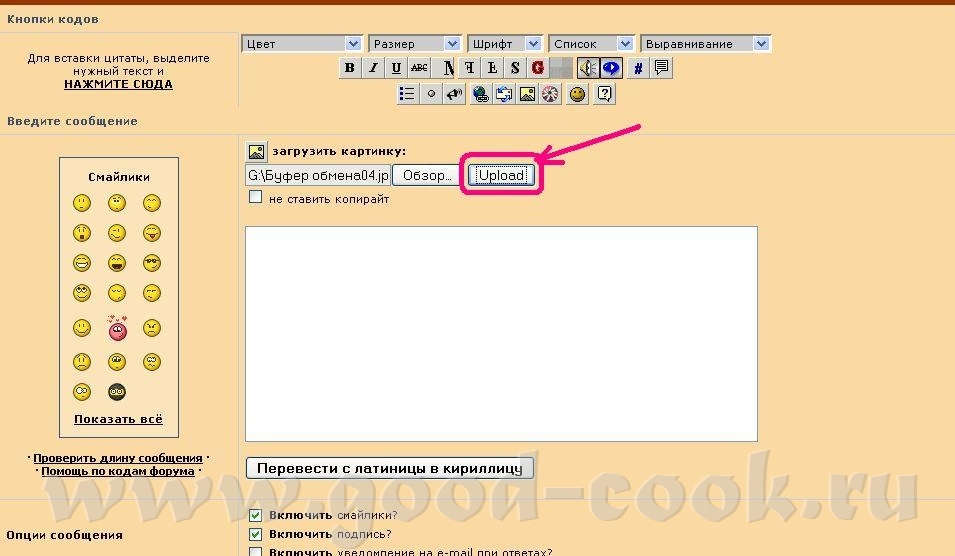Click 'Перевести с латиницы в кириллицу' button

point(390,468)
